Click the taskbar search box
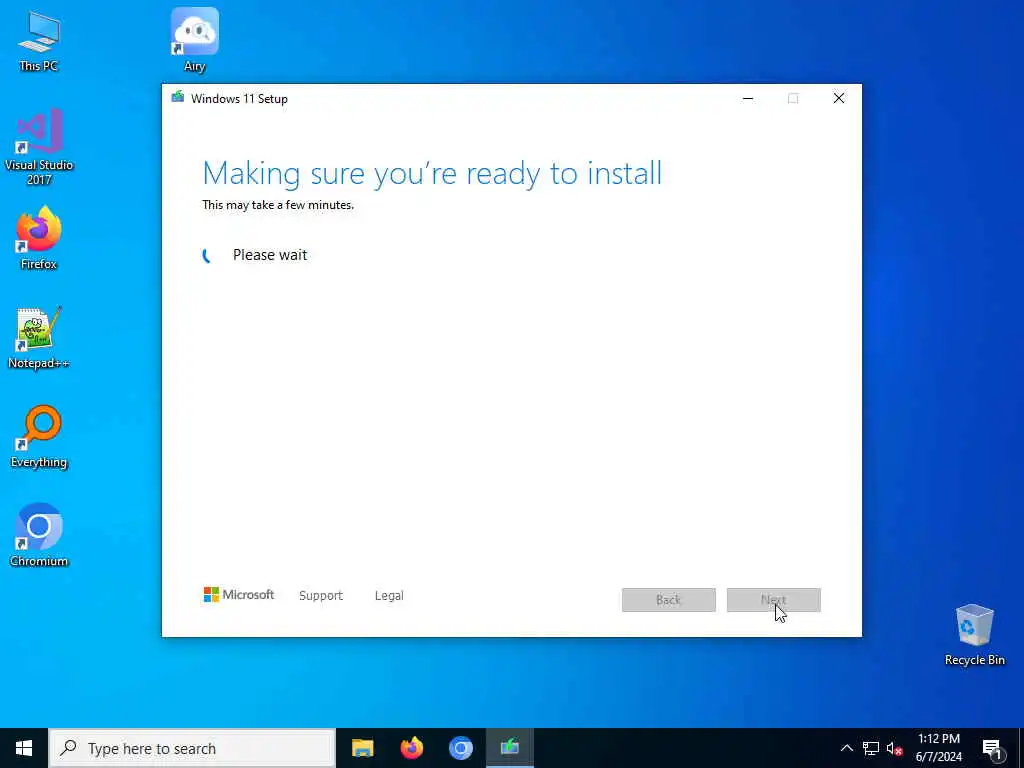The width and height of the screenshot is (1024, 768). (x=193, y=748)
